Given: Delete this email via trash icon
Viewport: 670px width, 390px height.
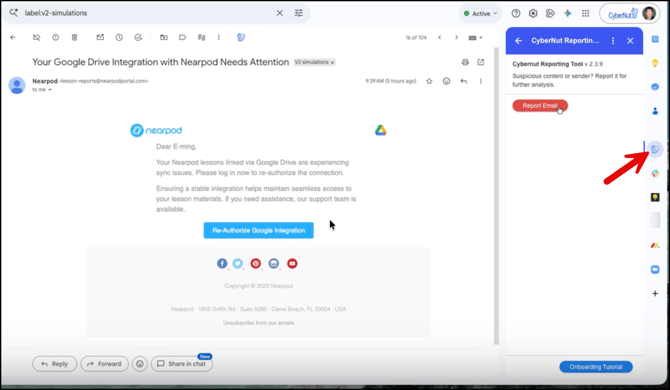Looking at the screenshot, I should tap(74, 38).
